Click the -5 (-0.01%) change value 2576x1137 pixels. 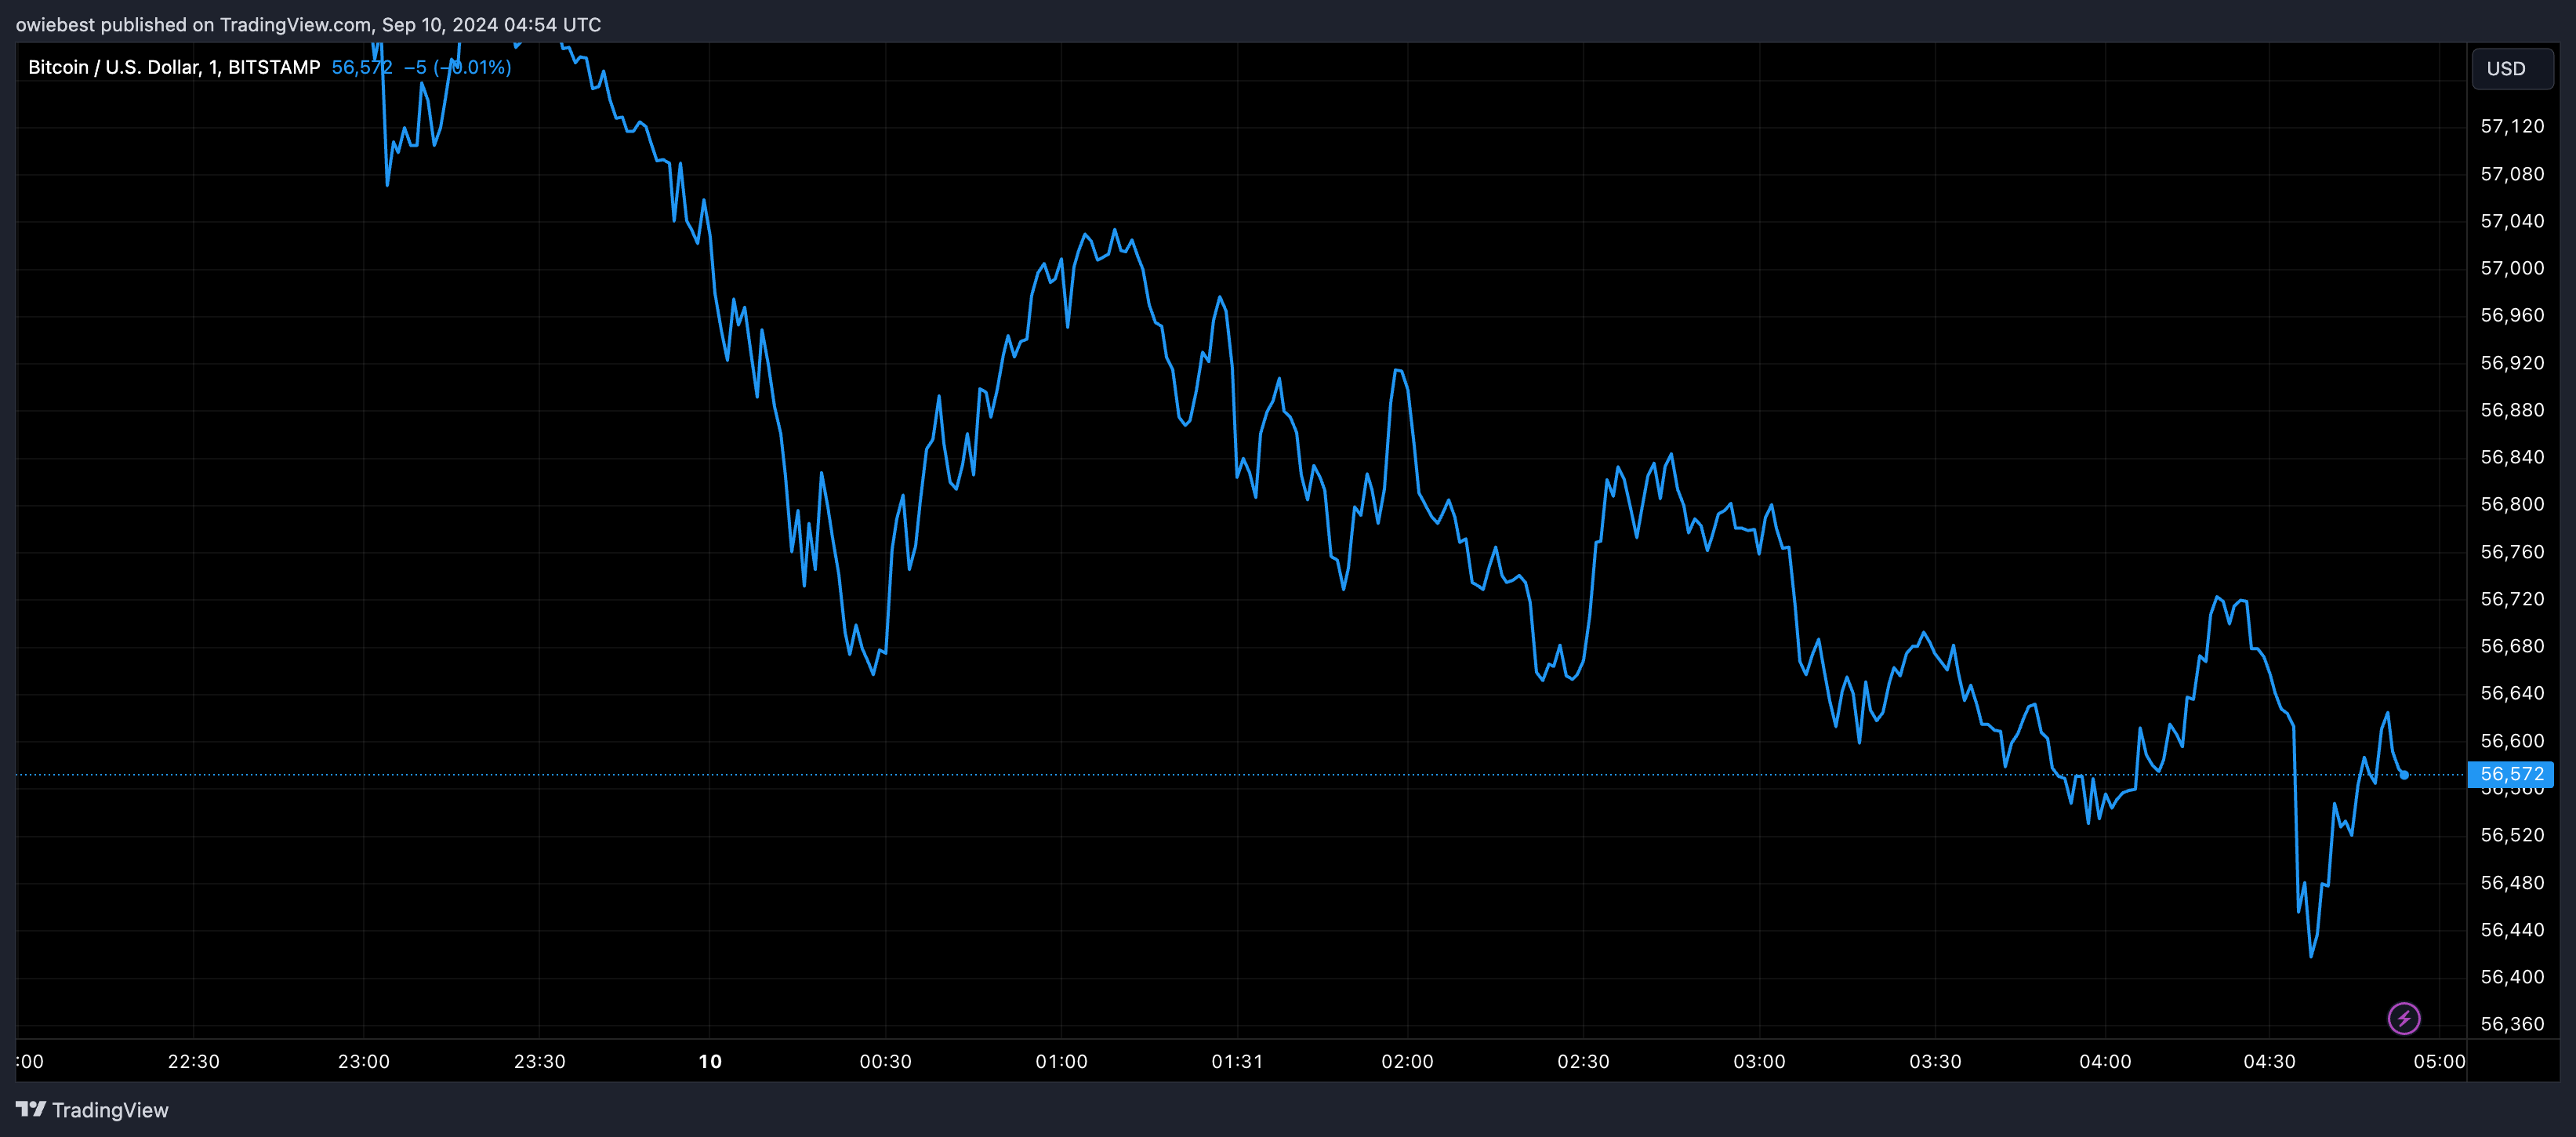(x=458, y=67)
